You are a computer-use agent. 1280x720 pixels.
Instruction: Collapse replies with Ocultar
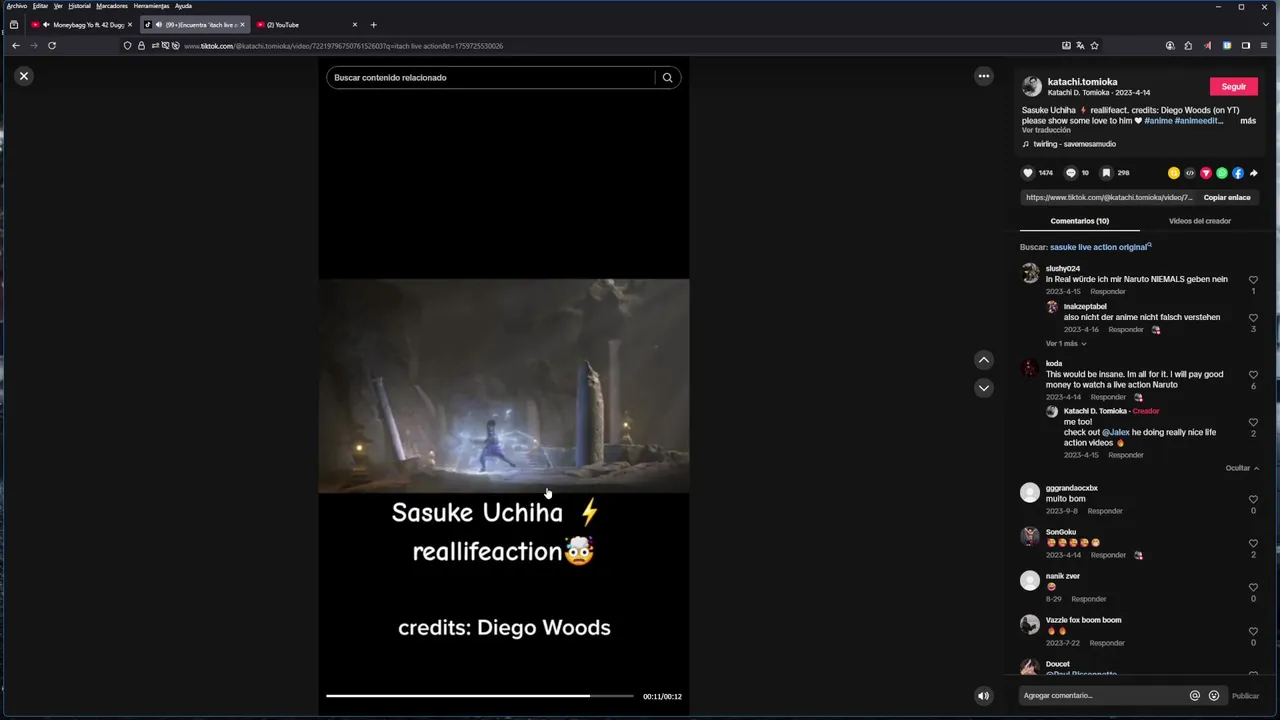[1242, 468]
